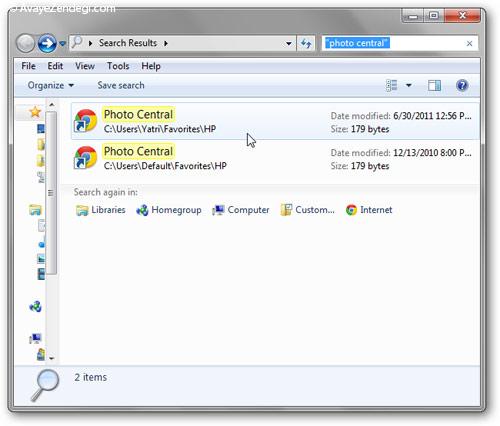Click the back navigation arrow button
Screen dimensions: 500x426
click(25, 43)
